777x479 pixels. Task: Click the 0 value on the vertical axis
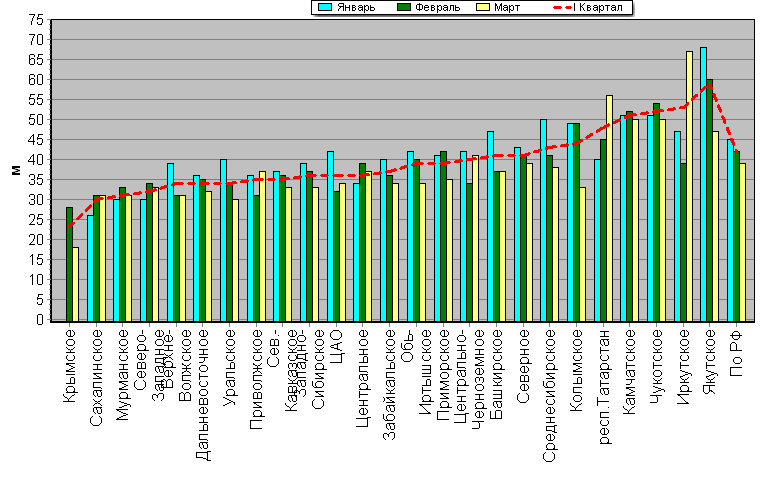point(40,320)
